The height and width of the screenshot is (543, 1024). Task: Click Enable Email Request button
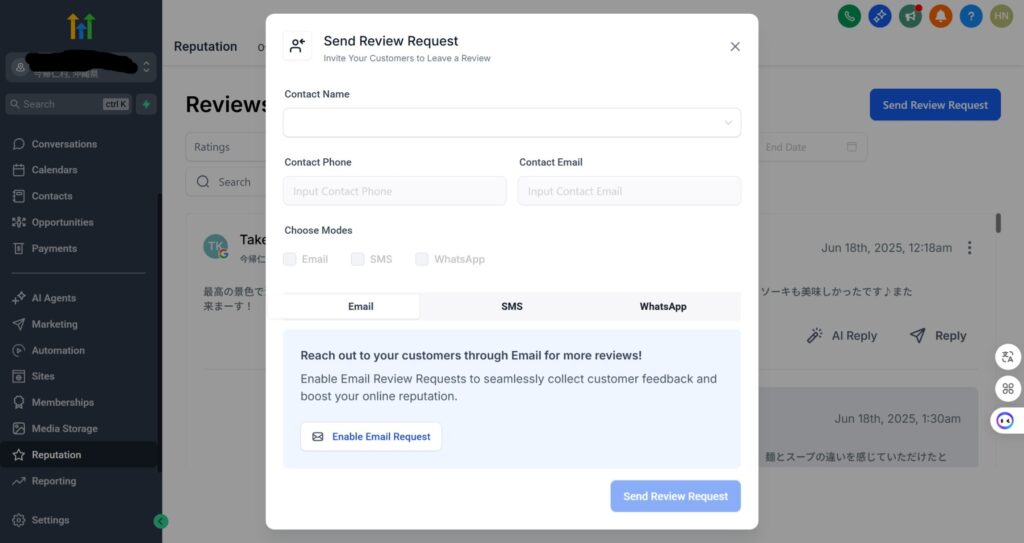pos(371,436)
